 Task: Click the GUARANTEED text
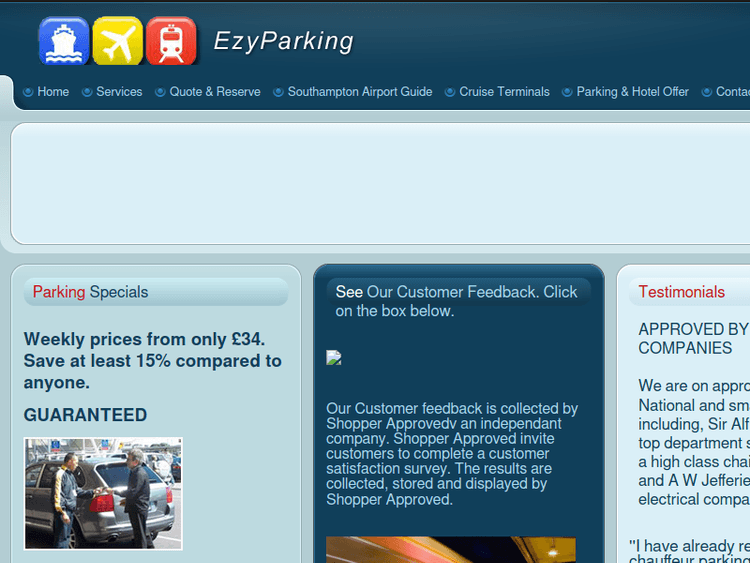[85, 415]
